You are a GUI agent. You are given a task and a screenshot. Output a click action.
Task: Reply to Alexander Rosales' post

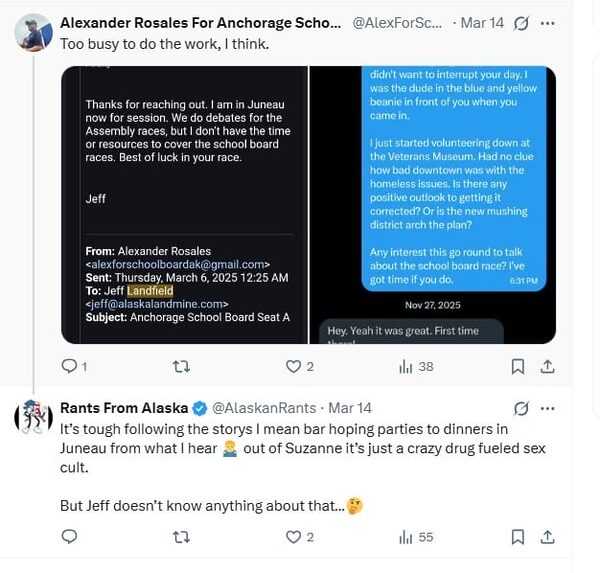pos(69,366)
